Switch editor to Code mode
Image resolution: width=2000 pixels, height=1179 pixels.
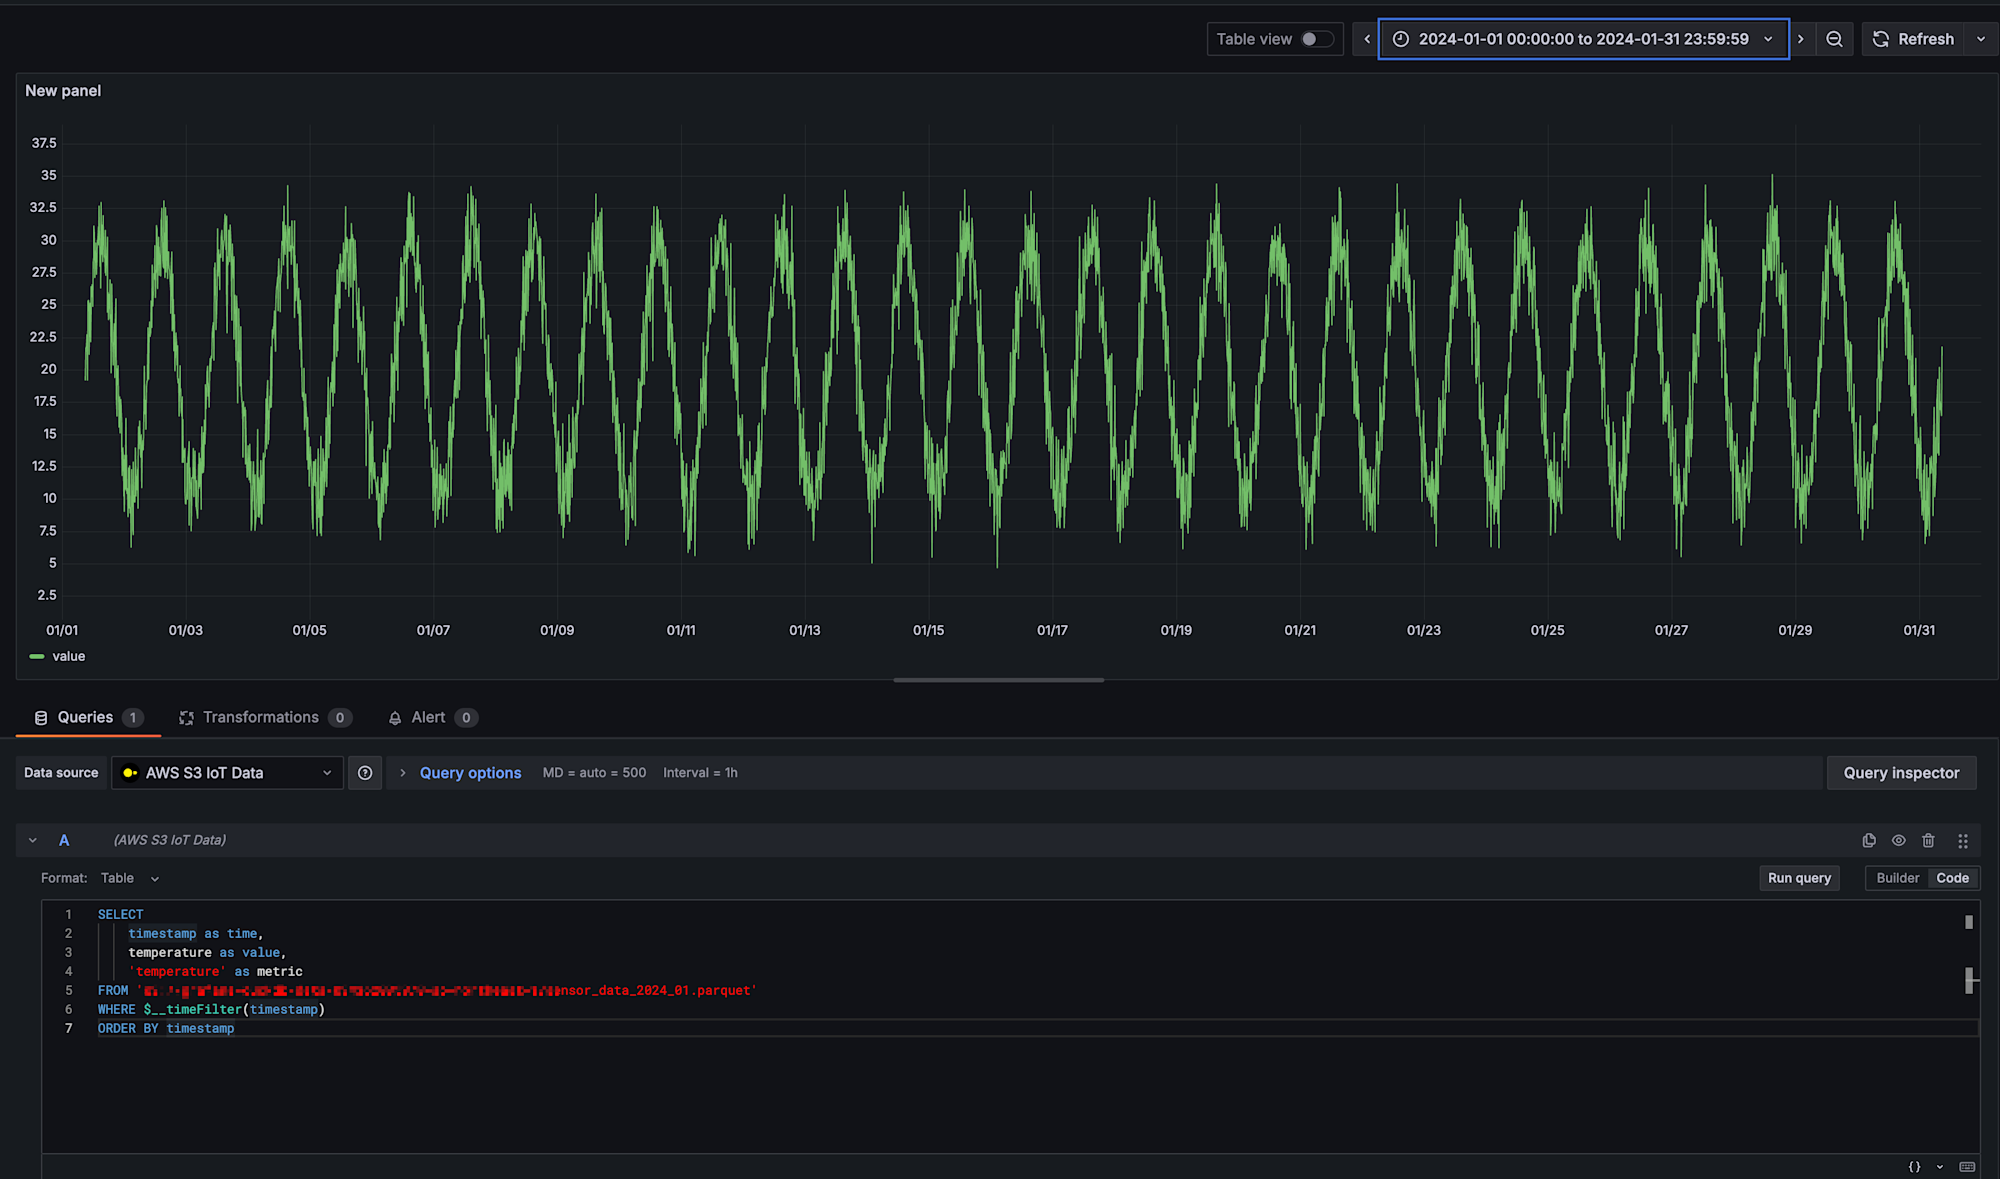pyautogui.click(x=1952, y=878)
